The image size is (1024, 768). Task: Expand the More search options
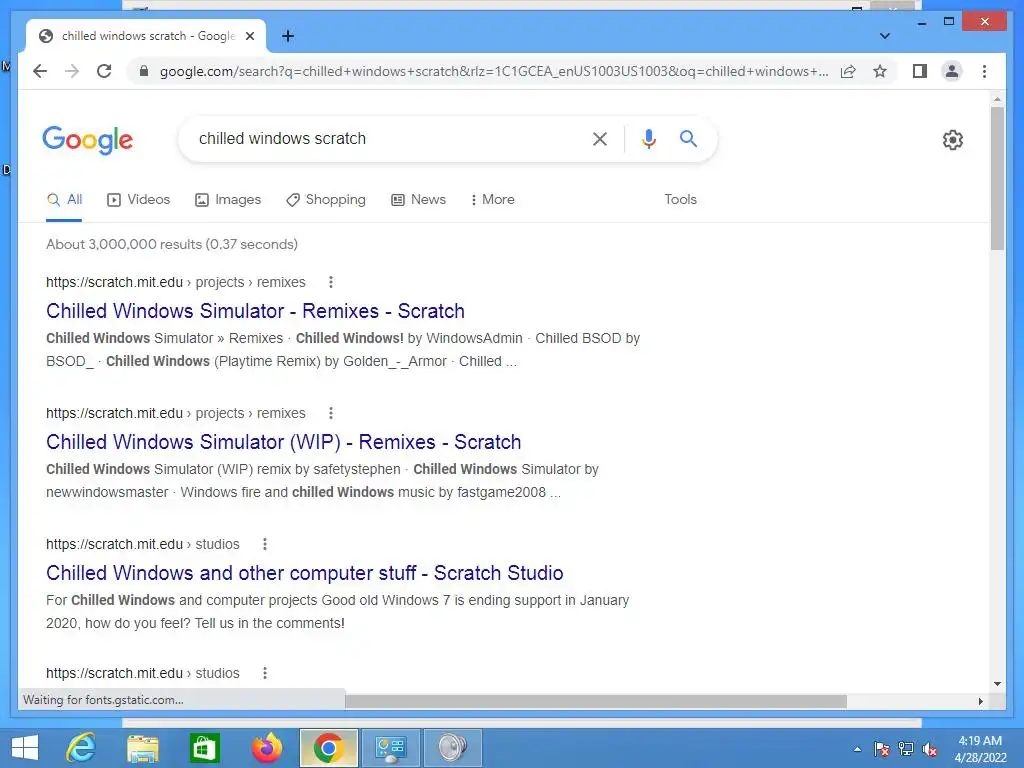click(492, 200)
